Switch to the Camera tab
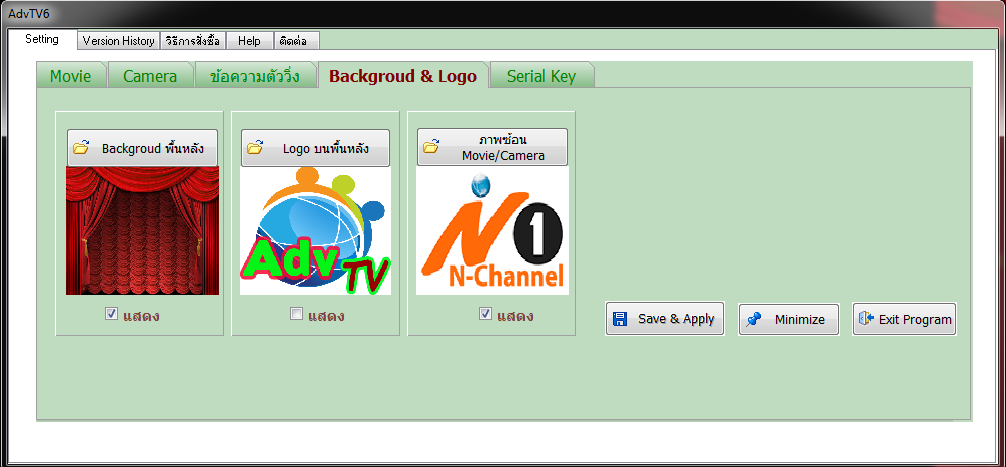Viewport: 1006px width, 467px height. (x=150, y=76)
